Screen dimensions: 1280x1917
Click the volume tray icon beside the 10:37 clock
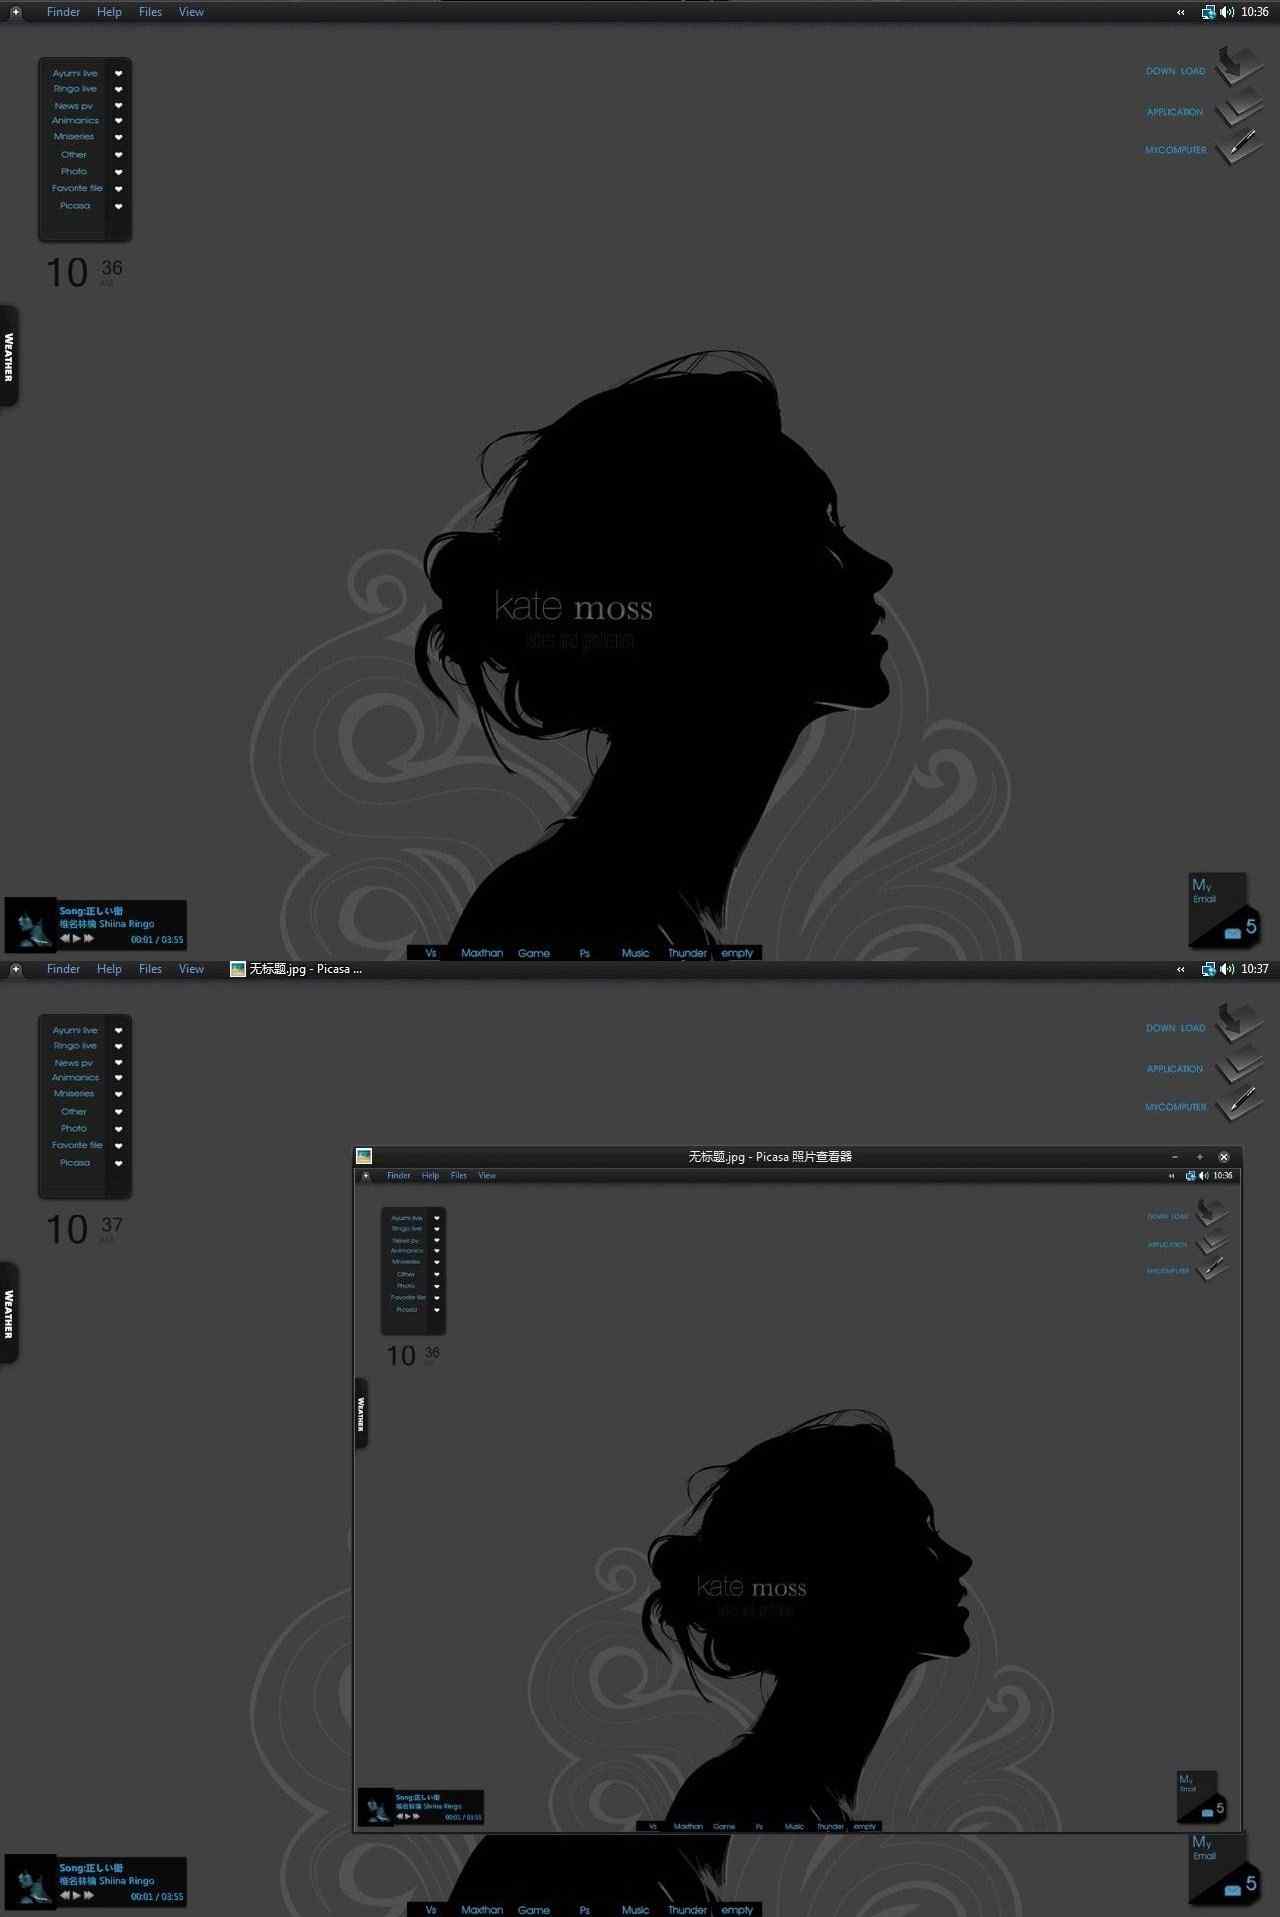[1227, 969]
